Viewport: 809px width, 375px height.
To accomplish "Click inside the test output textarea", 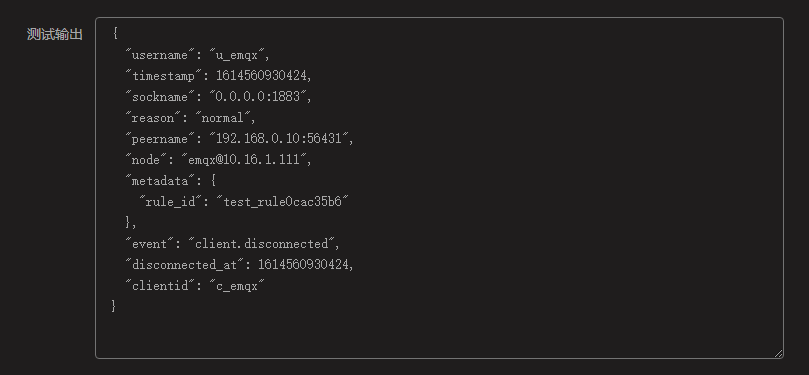I will pyautogui.click(x=439, y=188).
